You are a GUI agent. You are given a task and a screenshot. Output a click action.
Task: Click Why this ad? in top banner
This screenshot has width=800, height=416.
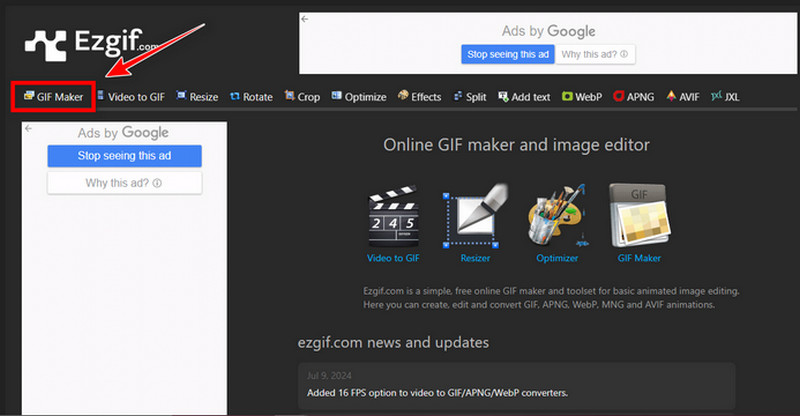pyautogui.click(x=596, y=54)
